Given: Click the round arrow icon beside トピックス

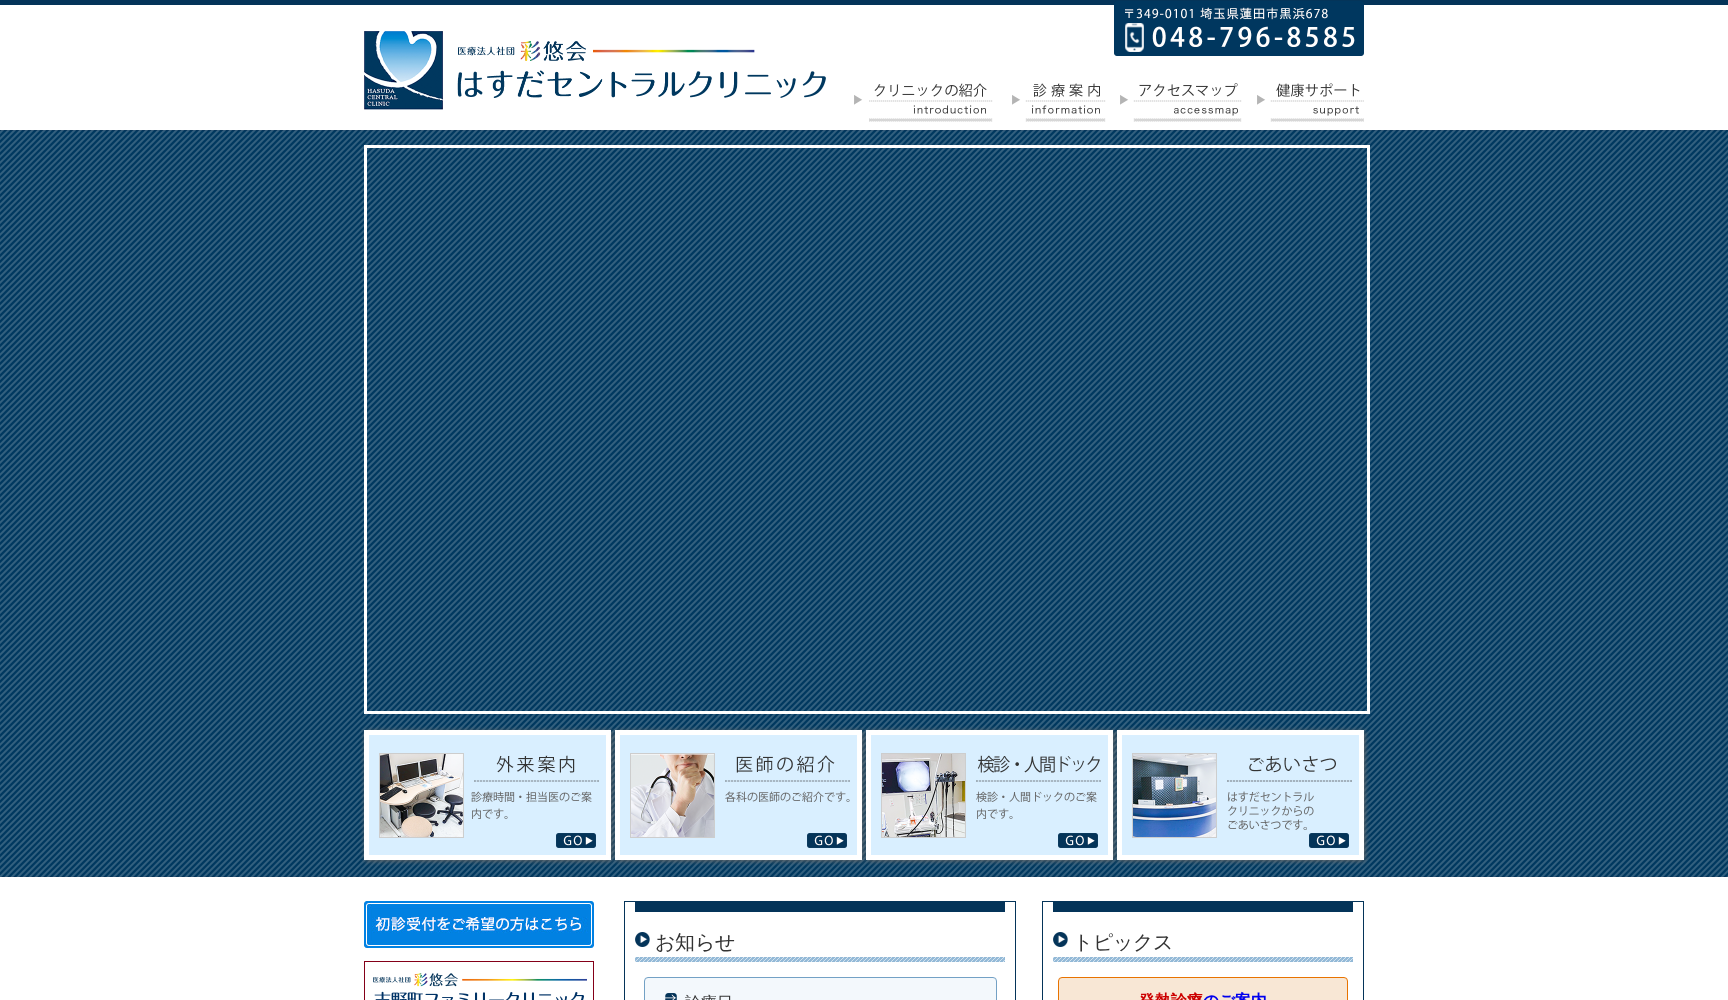Looking at the screenshot, I should coord(1060,940).
